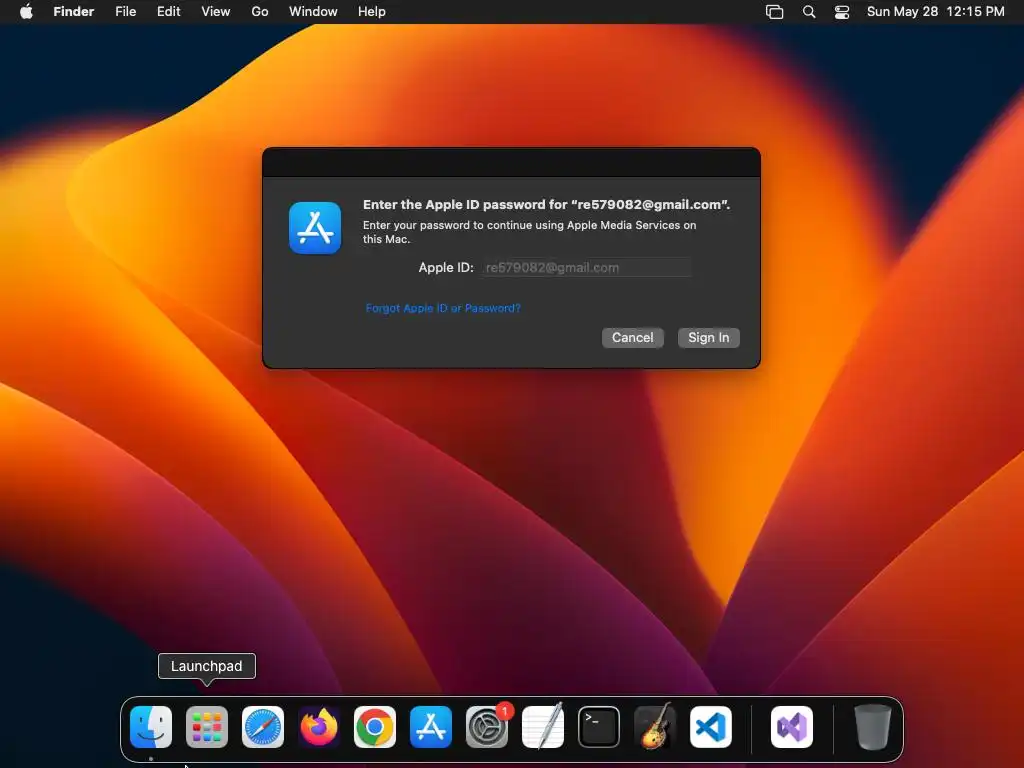1024x768 pixels.
Task: Cancel the Apple ID password dialog
Action: pos(633,338)
